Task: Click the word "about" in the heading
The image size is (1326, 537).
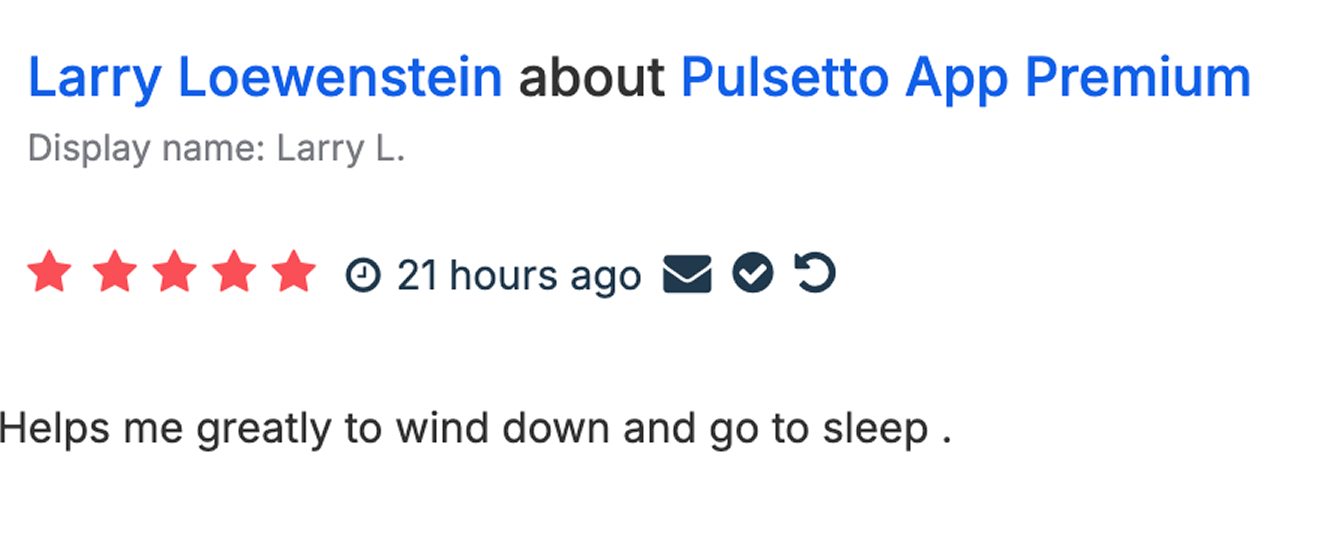Action: click(x=591, y=79)
